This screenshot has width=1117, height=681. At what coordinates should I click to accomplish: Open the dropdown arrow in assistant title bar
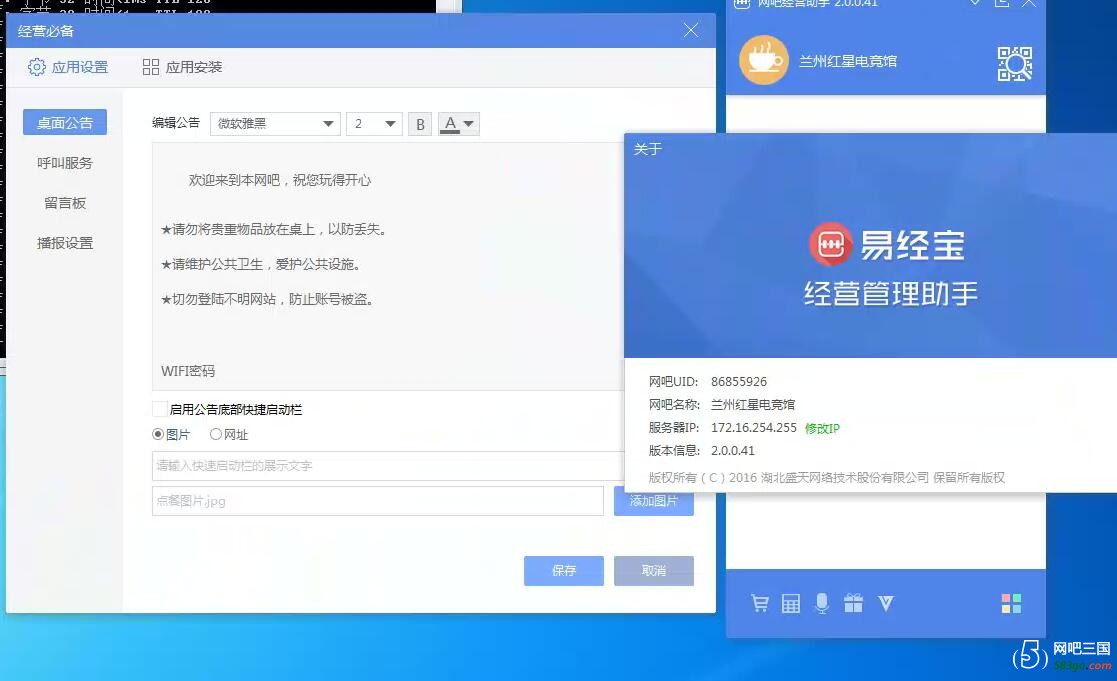pos(975,3)
